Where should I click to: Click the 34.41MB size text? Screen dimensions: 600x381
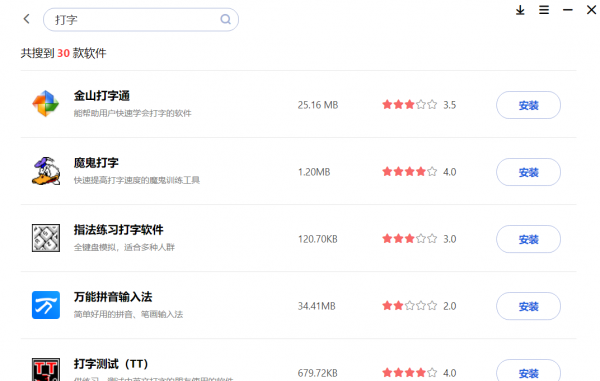tap(316, 306)
